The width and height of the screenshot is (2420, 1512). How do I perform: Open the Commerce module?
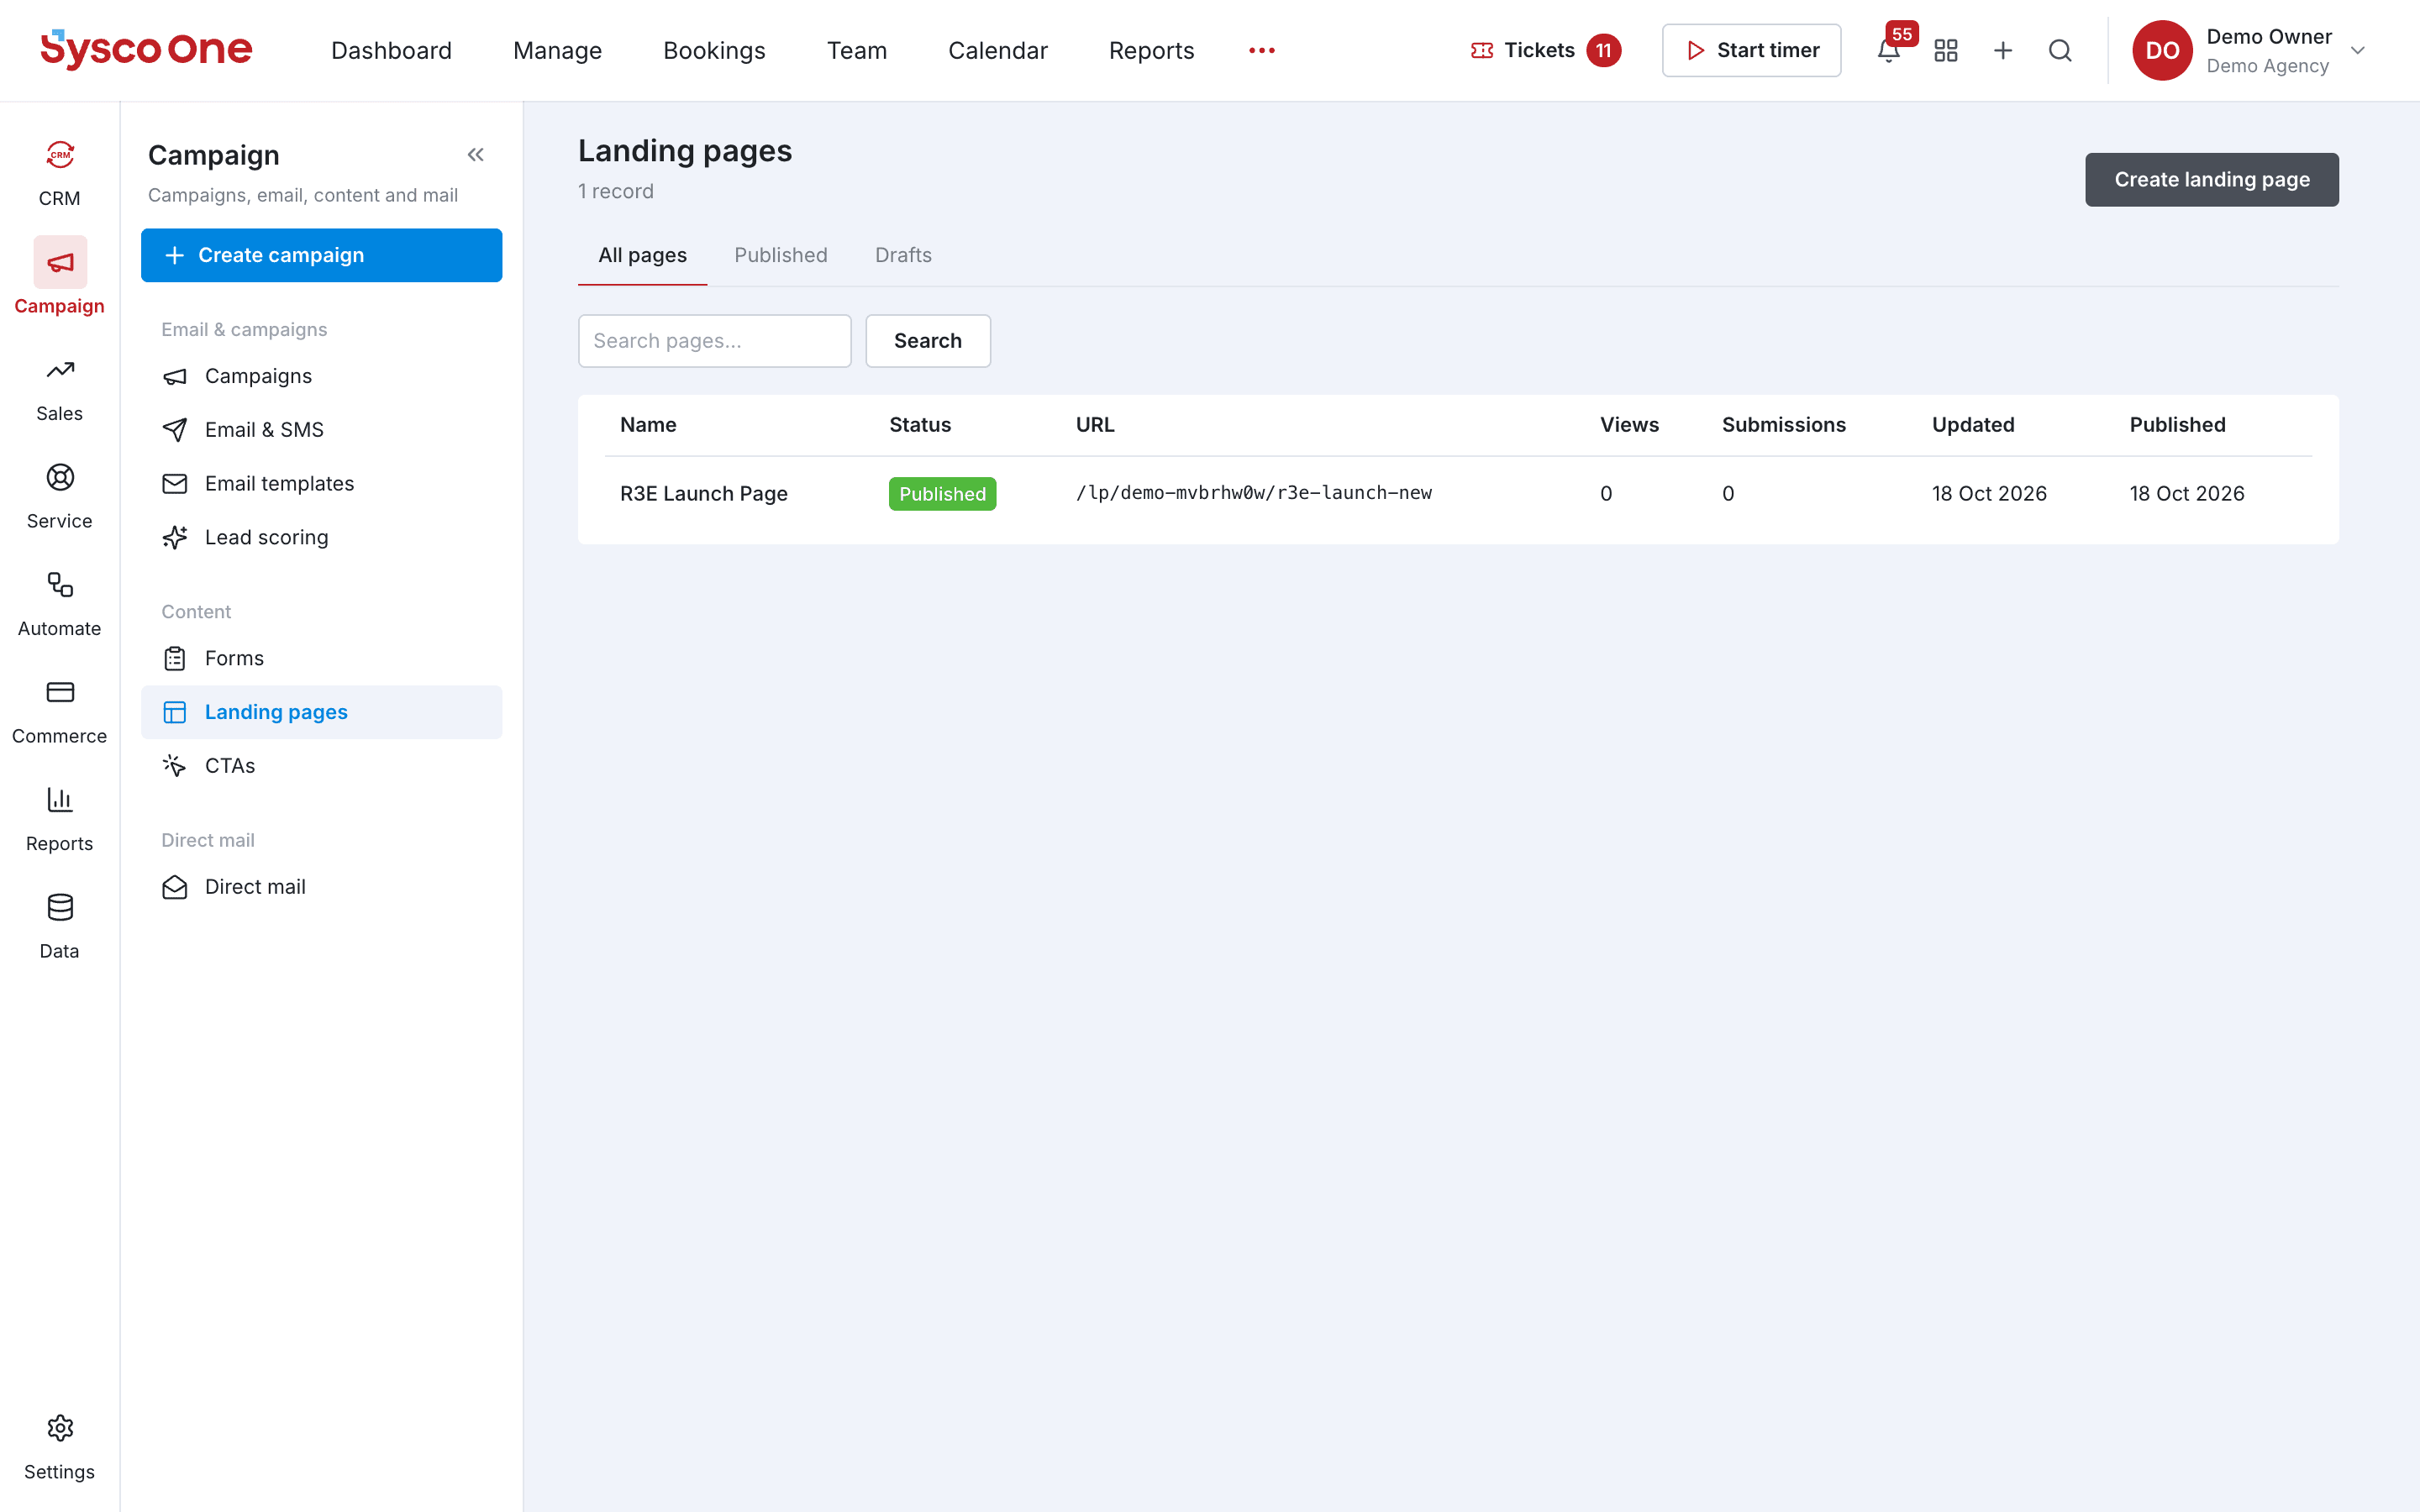[x=59, y=711]
